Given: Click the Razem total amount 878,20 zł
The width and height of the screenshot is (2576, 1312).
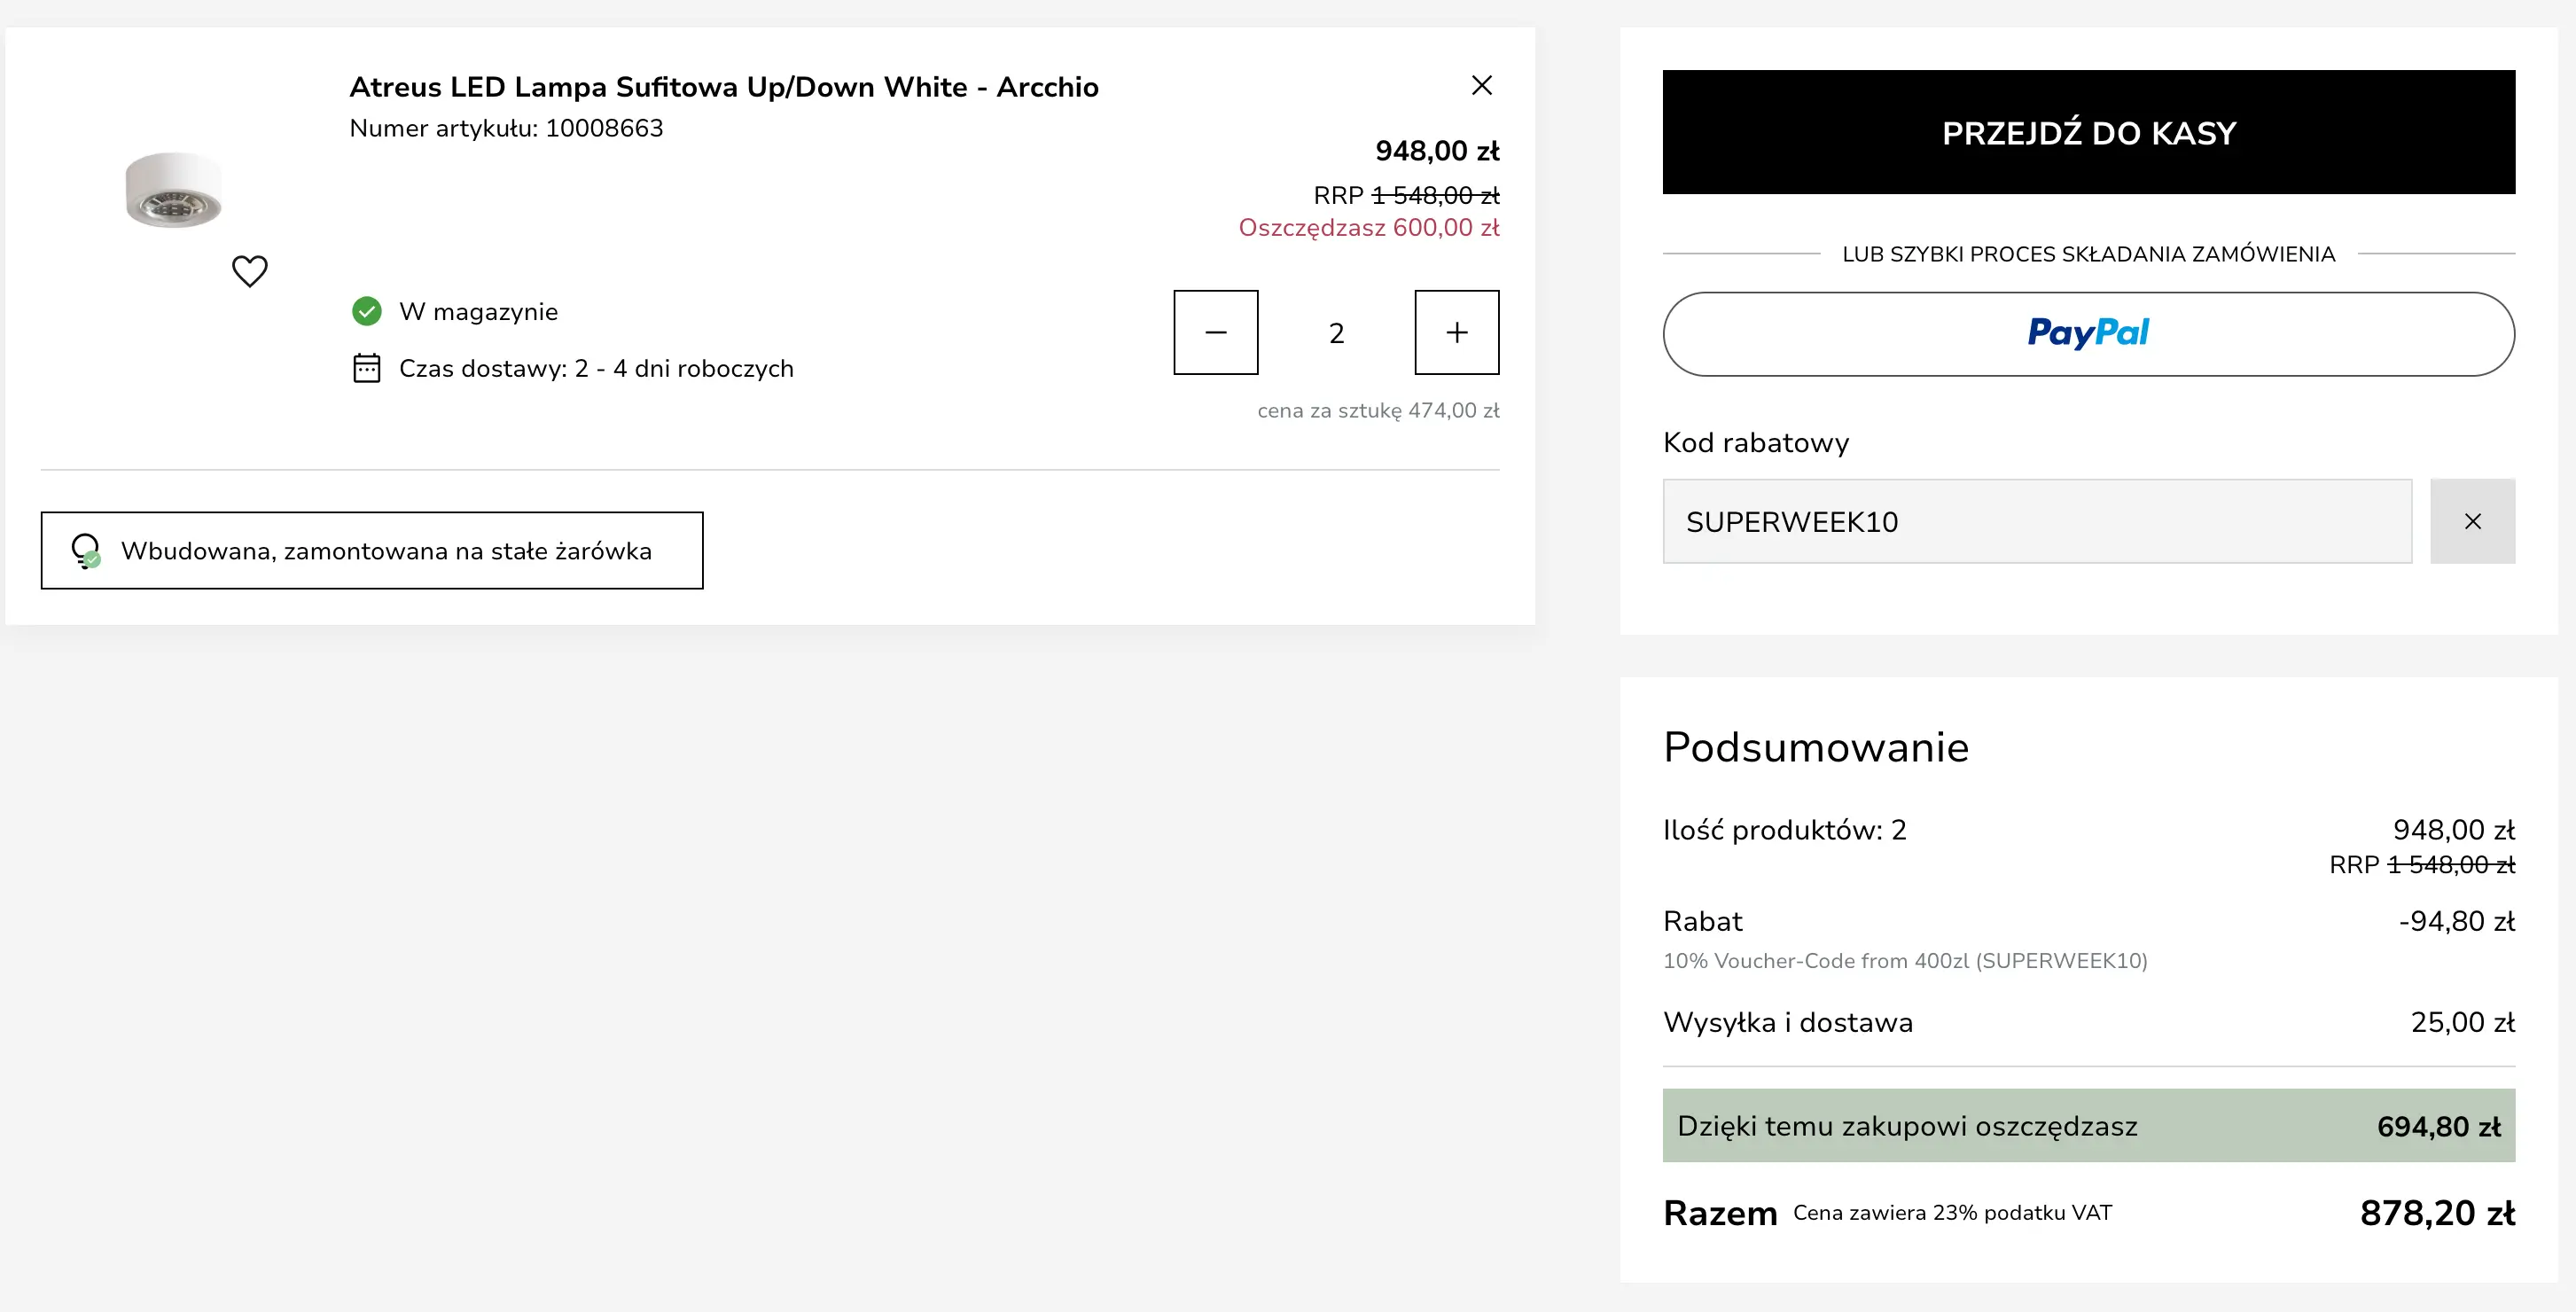Looking at the screenshot, I should pos(2436,1214).
